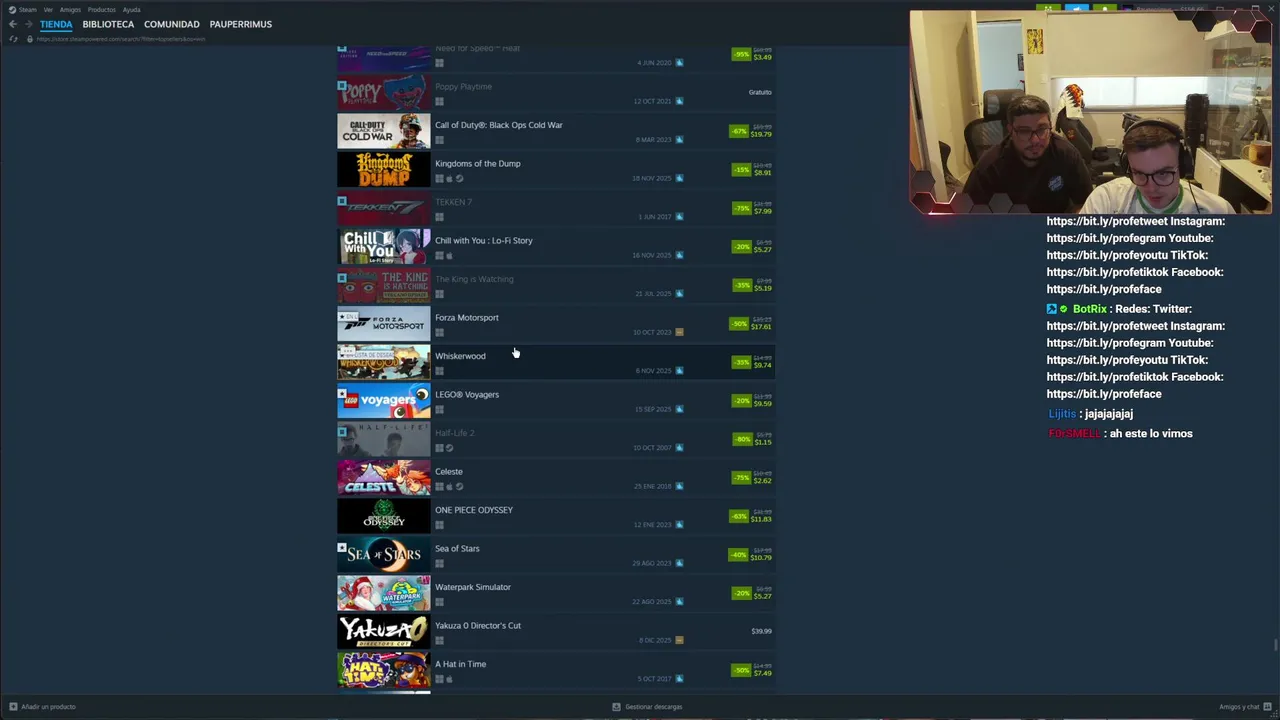The image size is (1280, 720).
Task: Open the Call of Duty Black Ops Cold War thumbnail
Action: [x=384, y=131]
